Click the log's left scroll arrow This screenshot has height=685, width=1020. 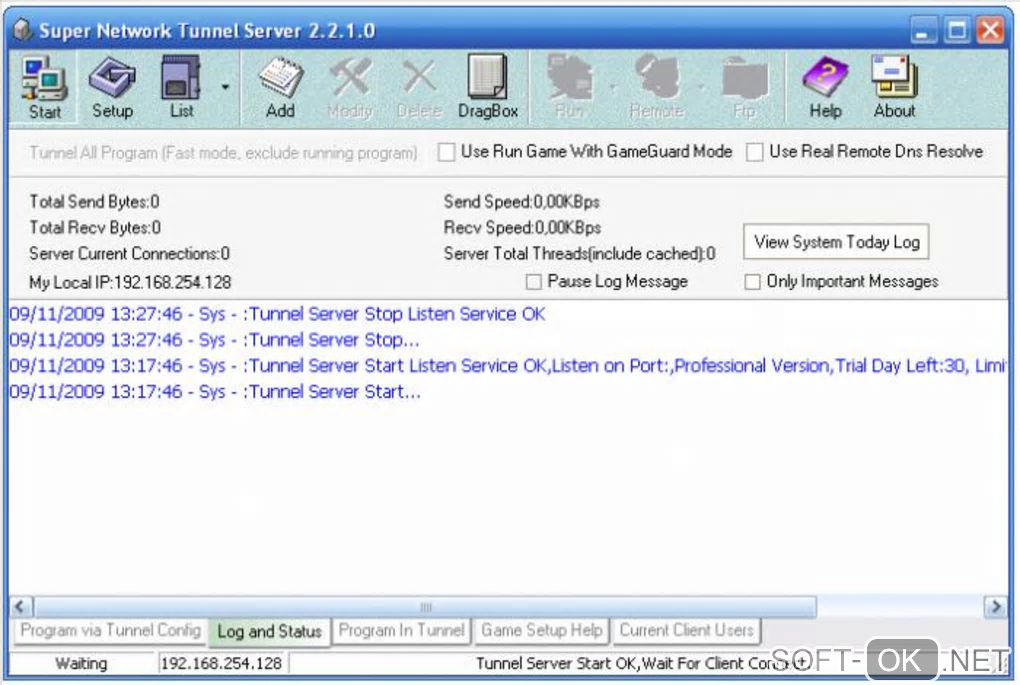tap(20, 607)
